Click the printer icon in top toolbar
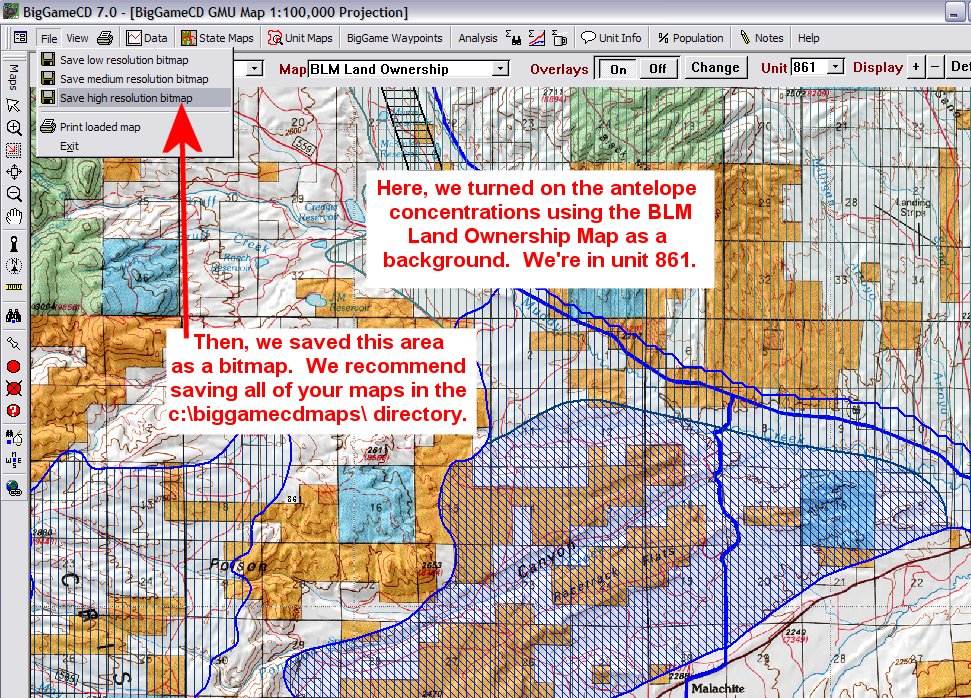This screenshot has height=698, width=971. pyautogui.click(x=105, y=38)
